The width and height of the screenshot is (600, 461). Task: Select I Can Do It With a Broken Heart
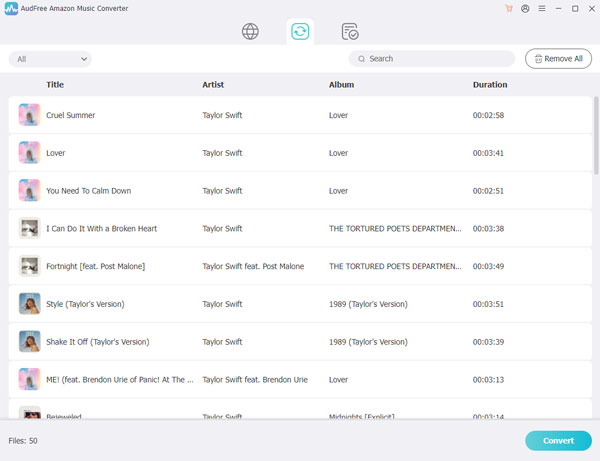101,229
